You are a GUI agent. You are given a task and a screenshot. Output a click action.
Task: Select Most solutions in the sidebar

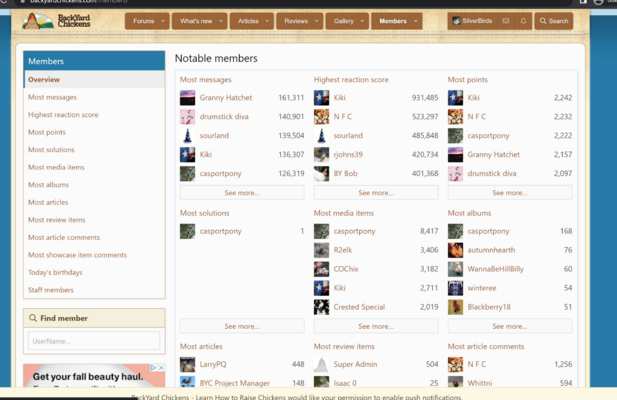[51, 149]
